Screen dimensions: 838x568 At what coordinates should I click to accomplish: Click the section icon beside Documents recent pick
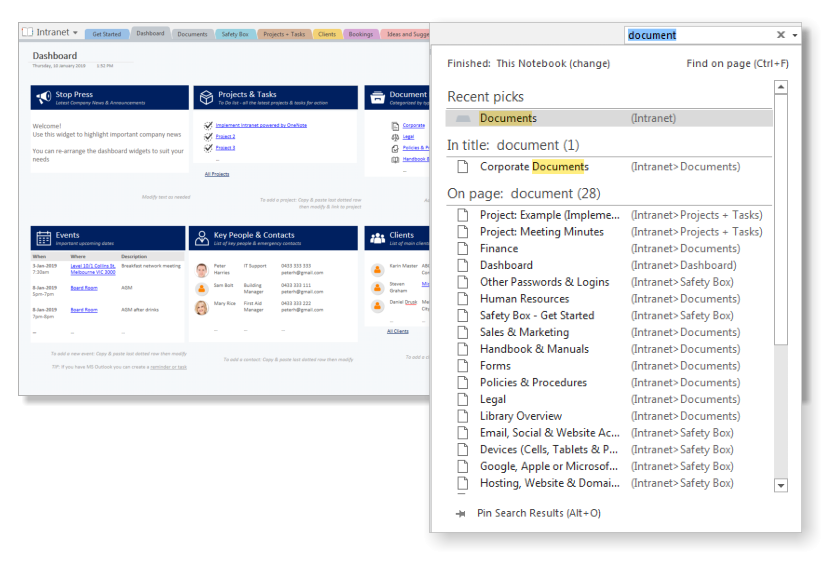tap(463, 118)
